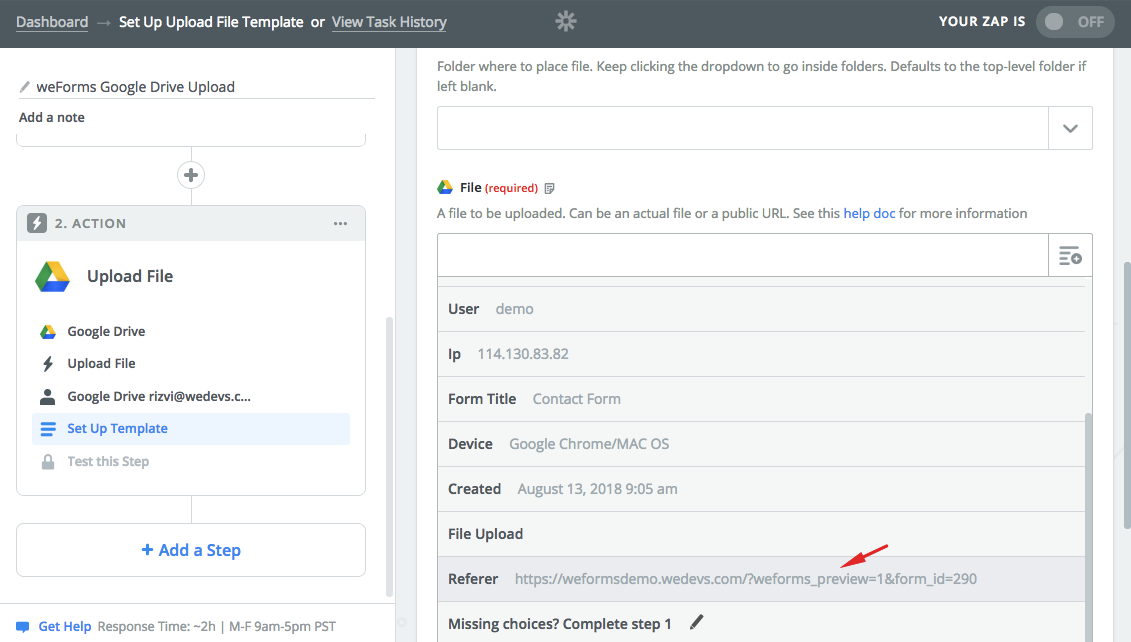The width and height of the screenshot is (1131, 642).
Task: Select the Ip 114.130.83.82 option
Action: [x=761, y=354]
